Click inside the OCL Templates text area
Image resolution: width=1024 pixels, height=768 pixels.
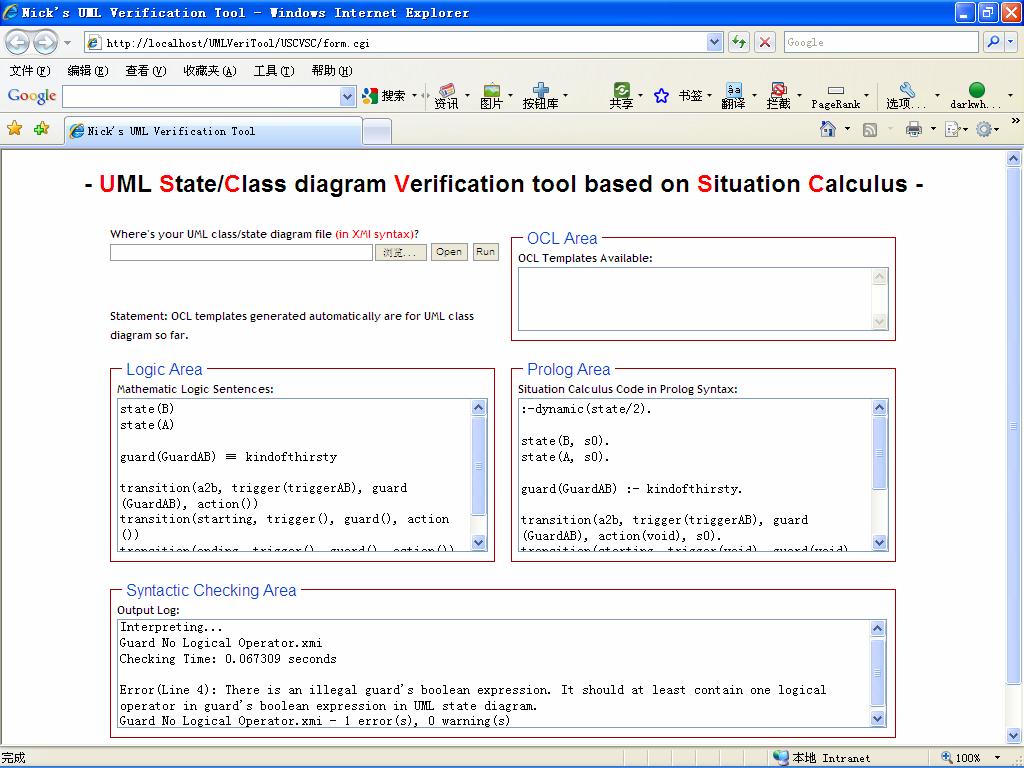click(x=696, y=299)
